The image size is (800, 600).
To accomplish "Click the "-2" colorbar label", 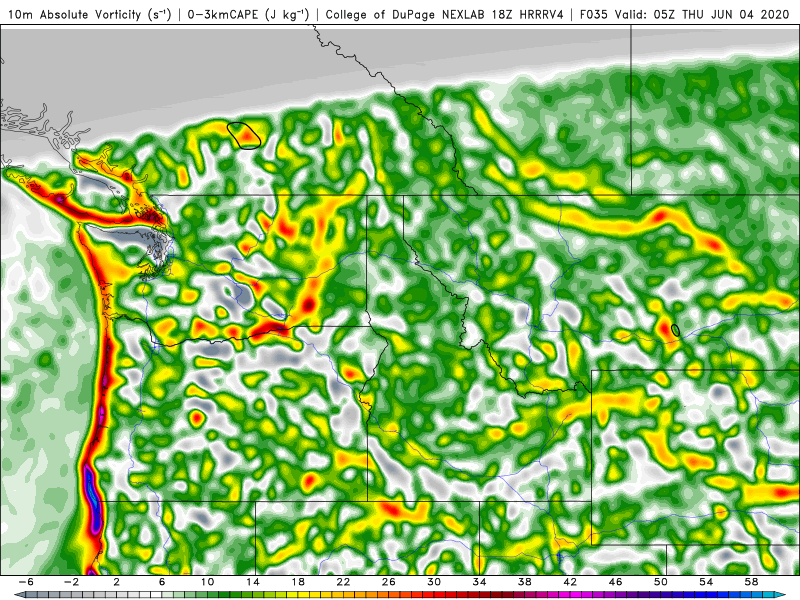I will [x=71, y=582].
